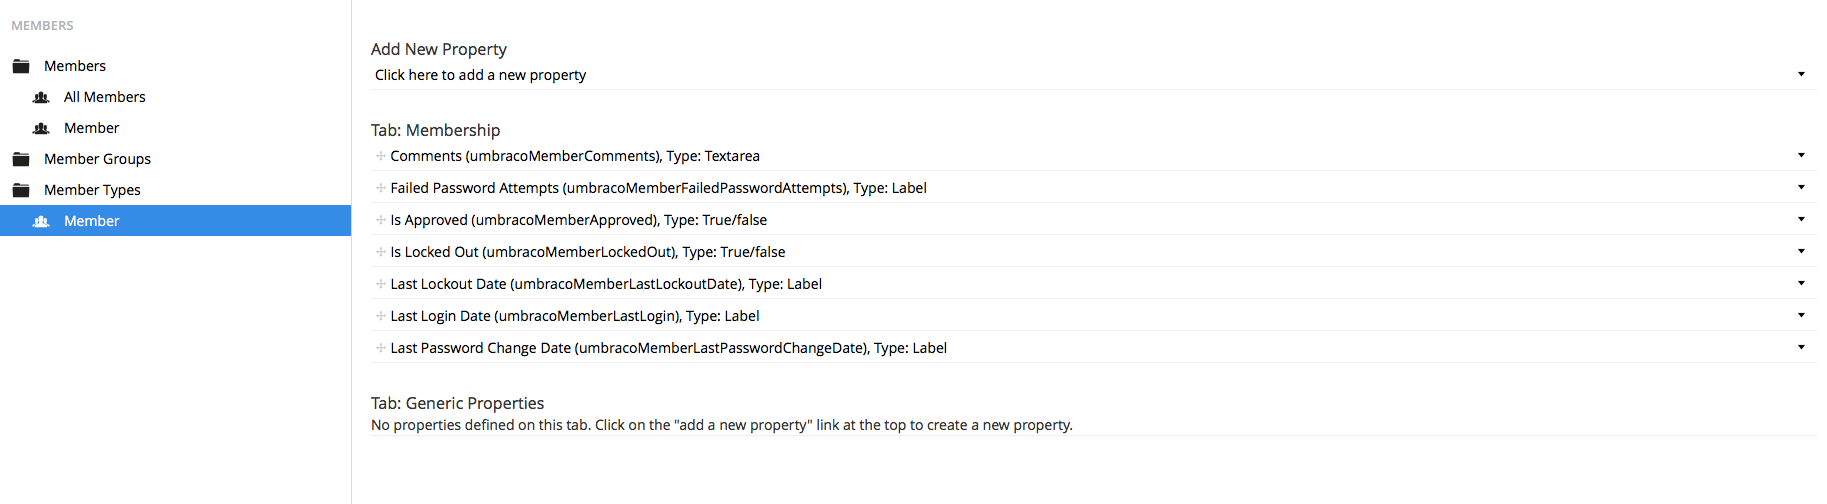Open the Member Groups folder icon
Screen dimensions: 1827x504
click(x=21, y=159)
